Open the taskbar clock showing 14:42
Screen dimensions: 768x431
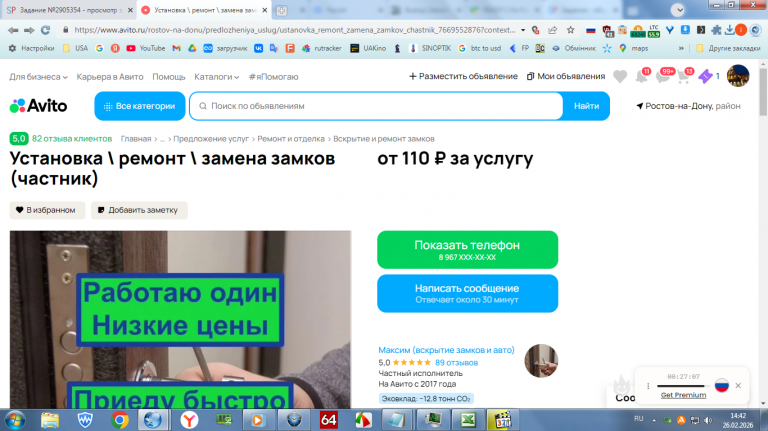(738, 420)
